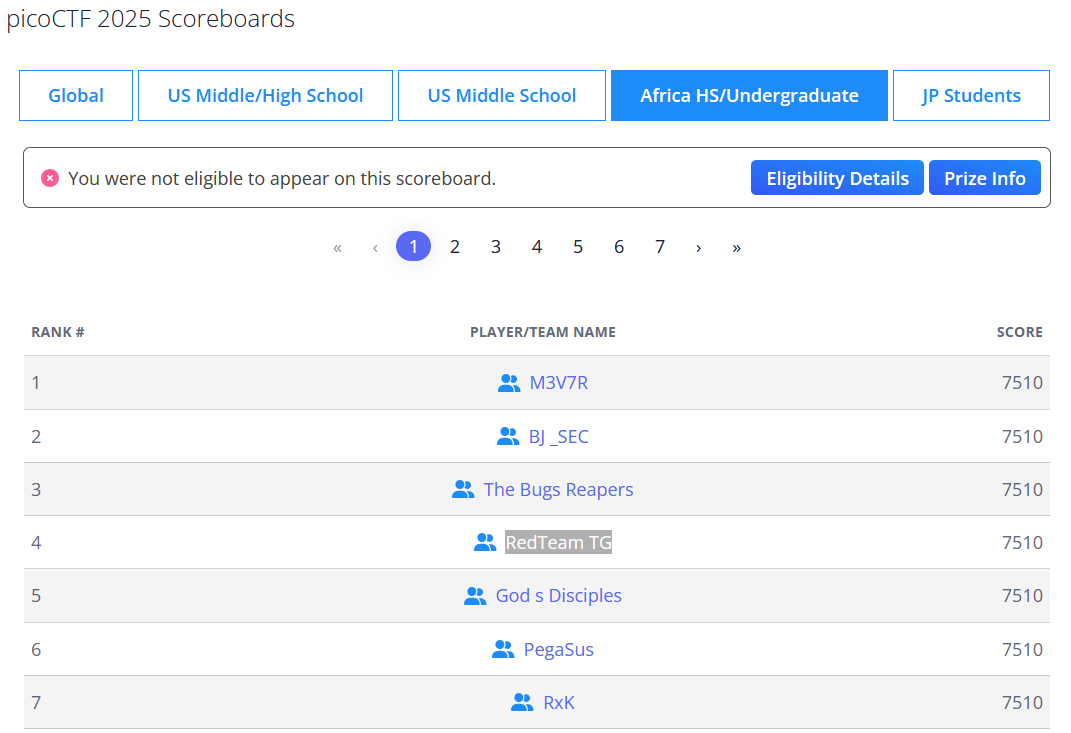Go to page 7
Viewport: 1071px width, 733px height.
point(660,247)
